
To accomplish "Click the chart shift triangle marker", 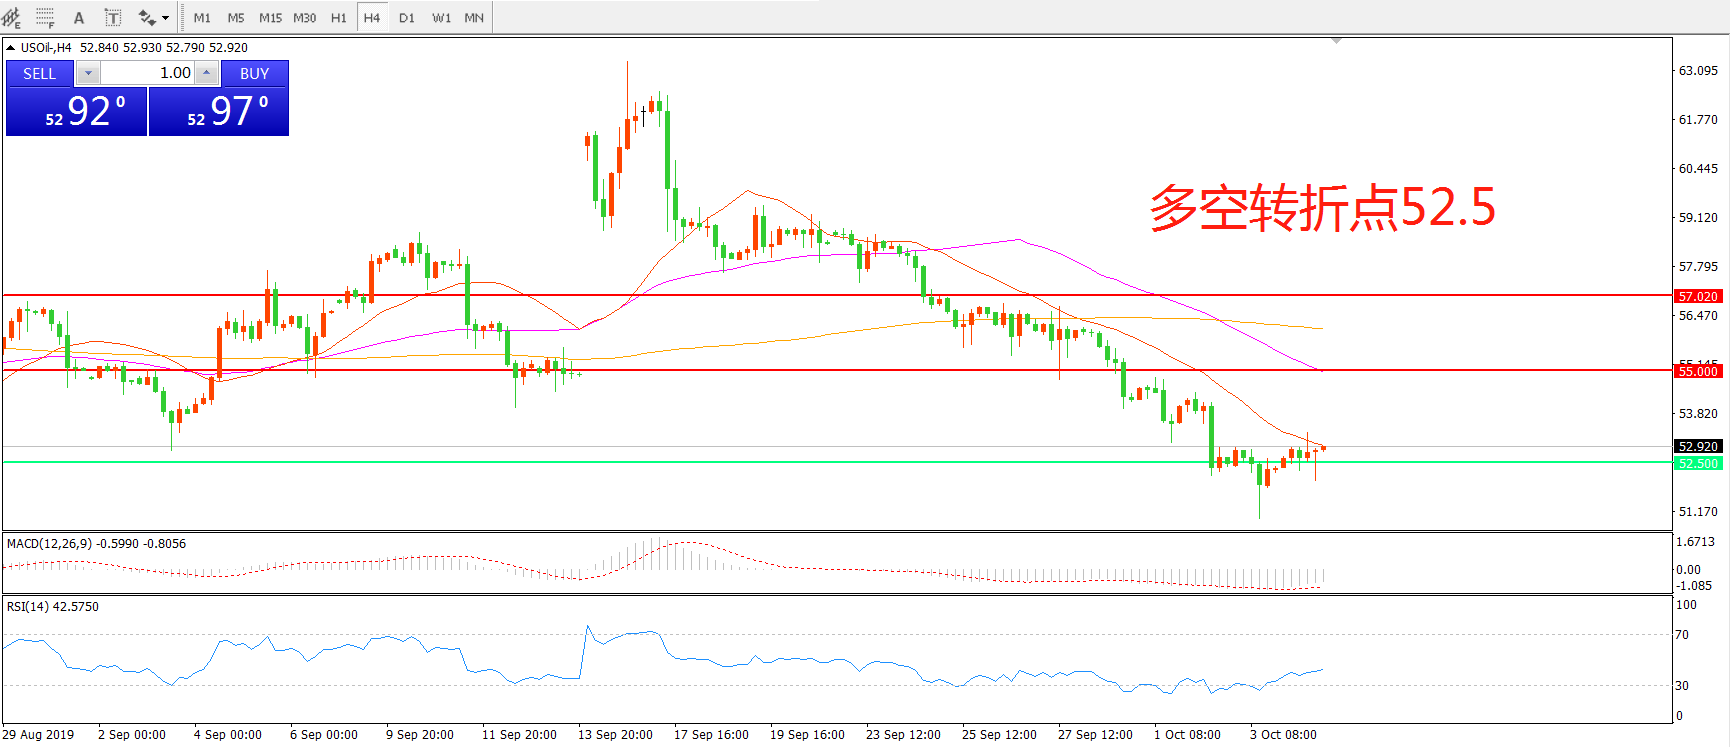I will click(1336, 41).
